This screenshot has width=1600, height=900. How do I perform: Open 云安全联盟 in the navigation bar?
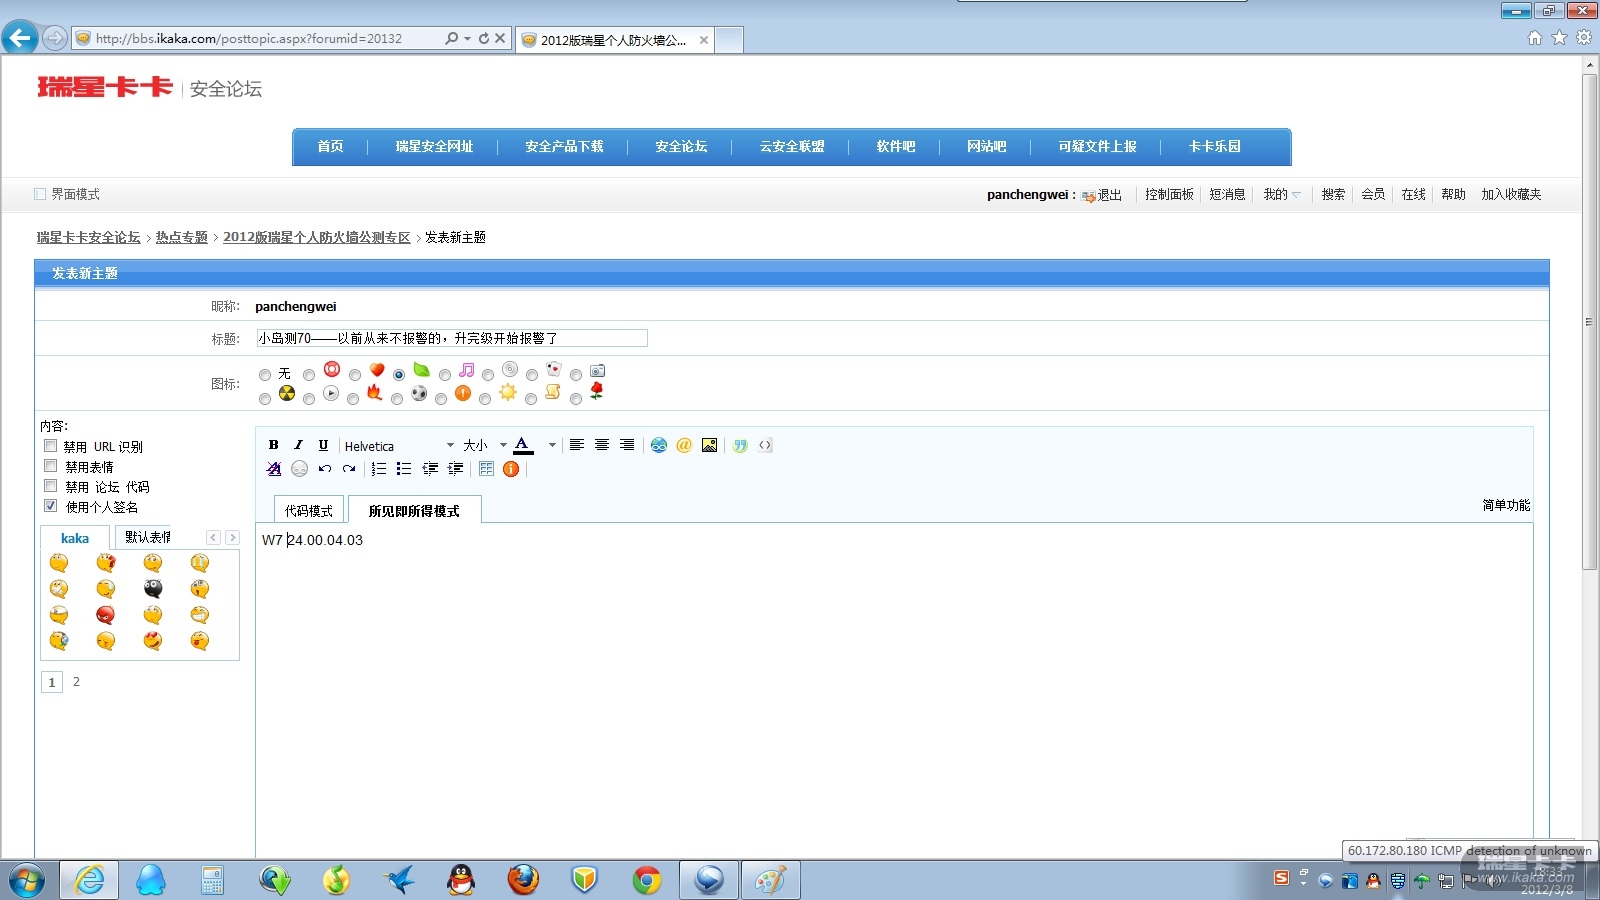point(792,146)
